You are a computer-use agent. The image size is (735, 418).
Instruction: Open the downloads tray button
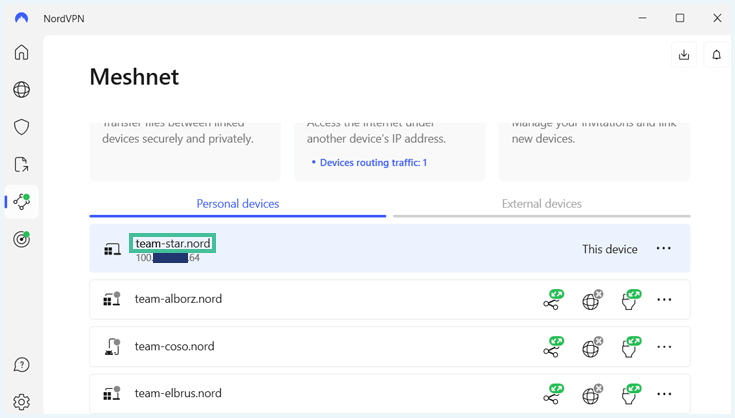684,55
